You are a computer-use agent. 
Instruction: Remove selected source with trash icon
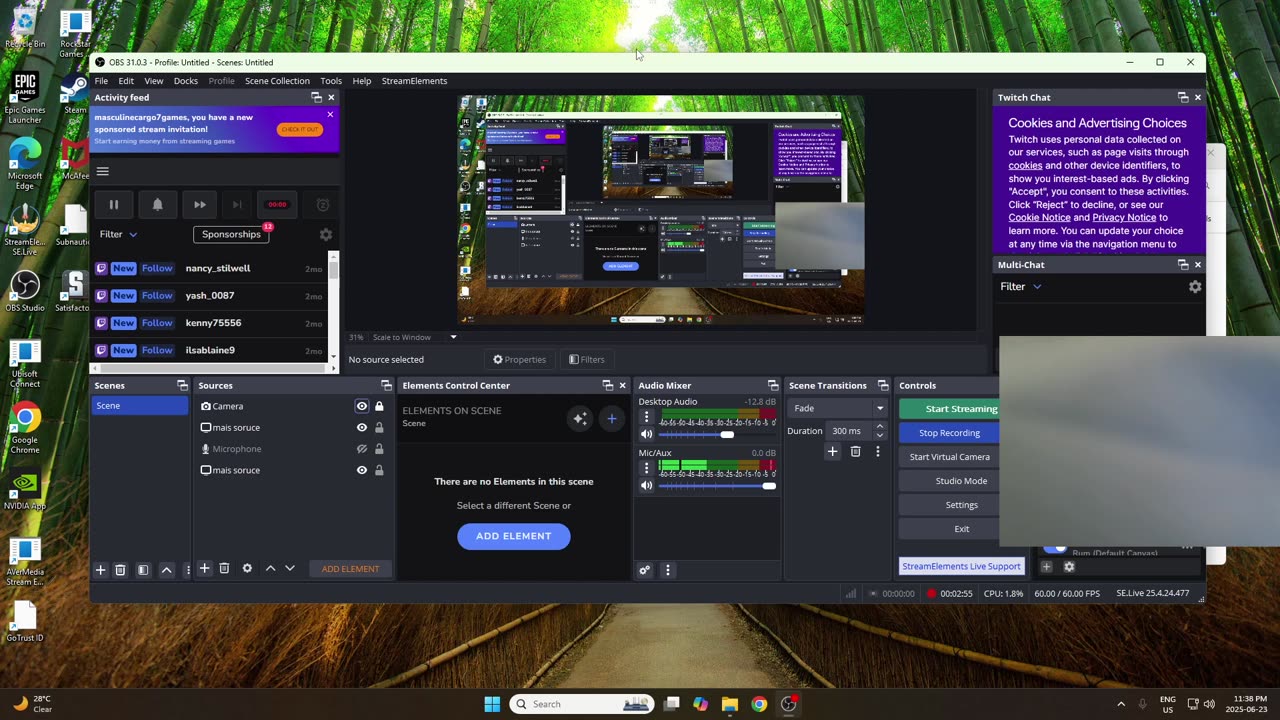[224, 568]
